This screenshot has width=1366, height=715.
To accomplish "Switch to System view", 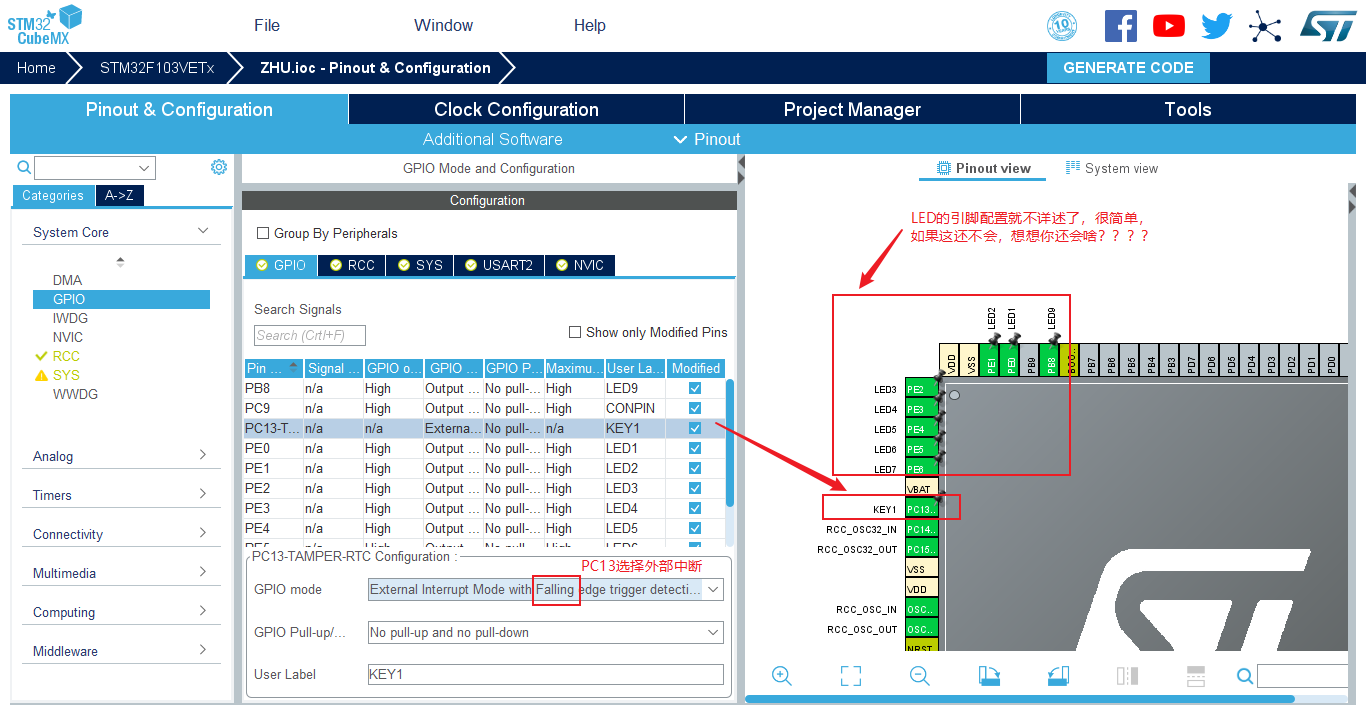I will pyautogui.click(x=1111, y=168).
